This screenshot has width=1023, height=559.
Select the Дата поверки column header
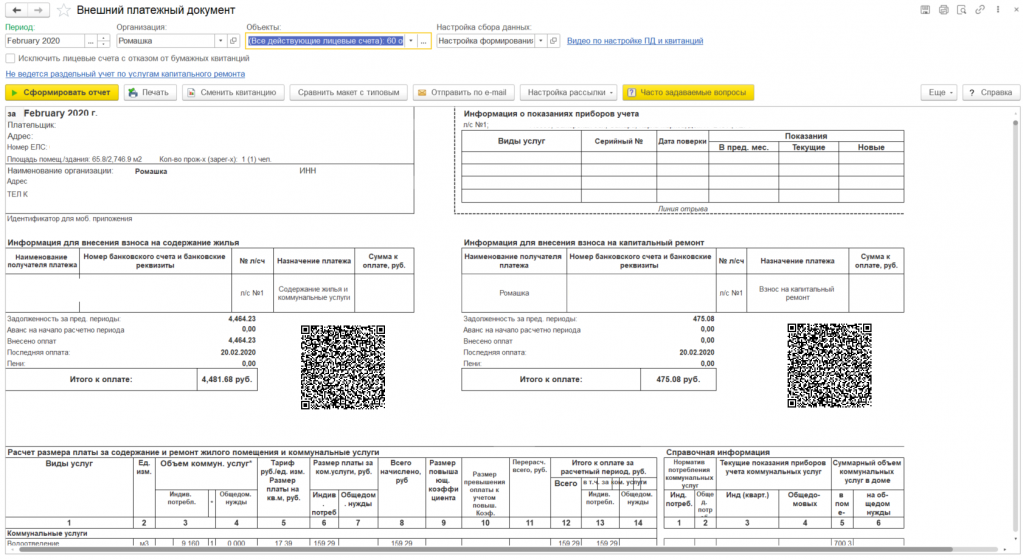pyautogui.click(x=682, y=141)
